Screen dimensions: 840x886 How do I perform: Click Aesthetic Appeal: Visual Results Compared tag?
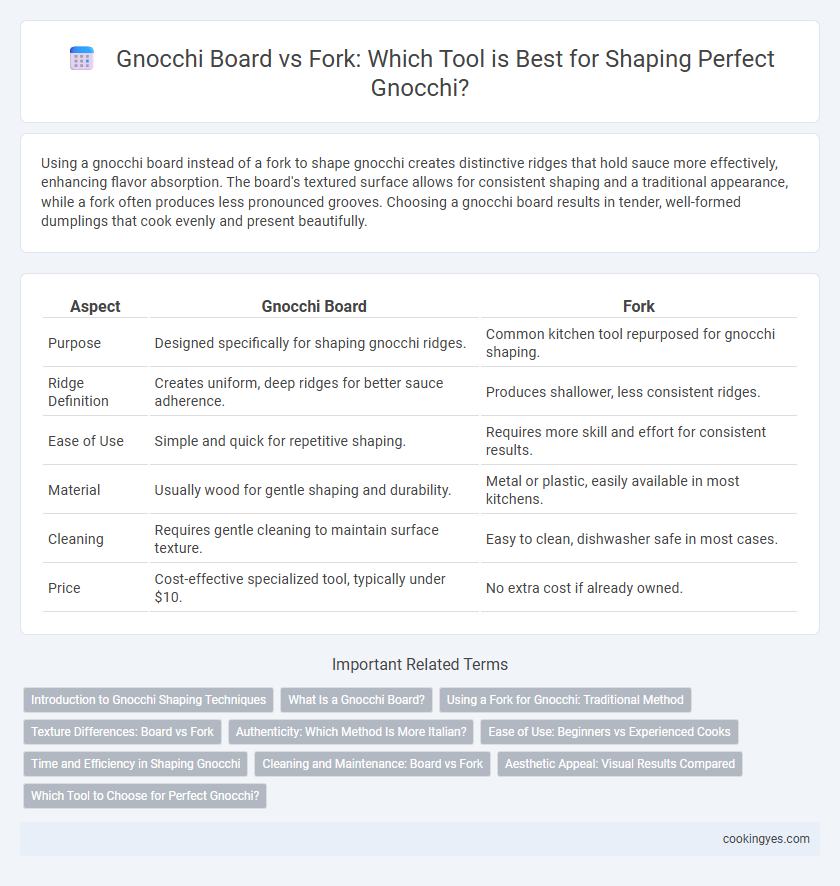pyautogui.click(x=620, y=764)
